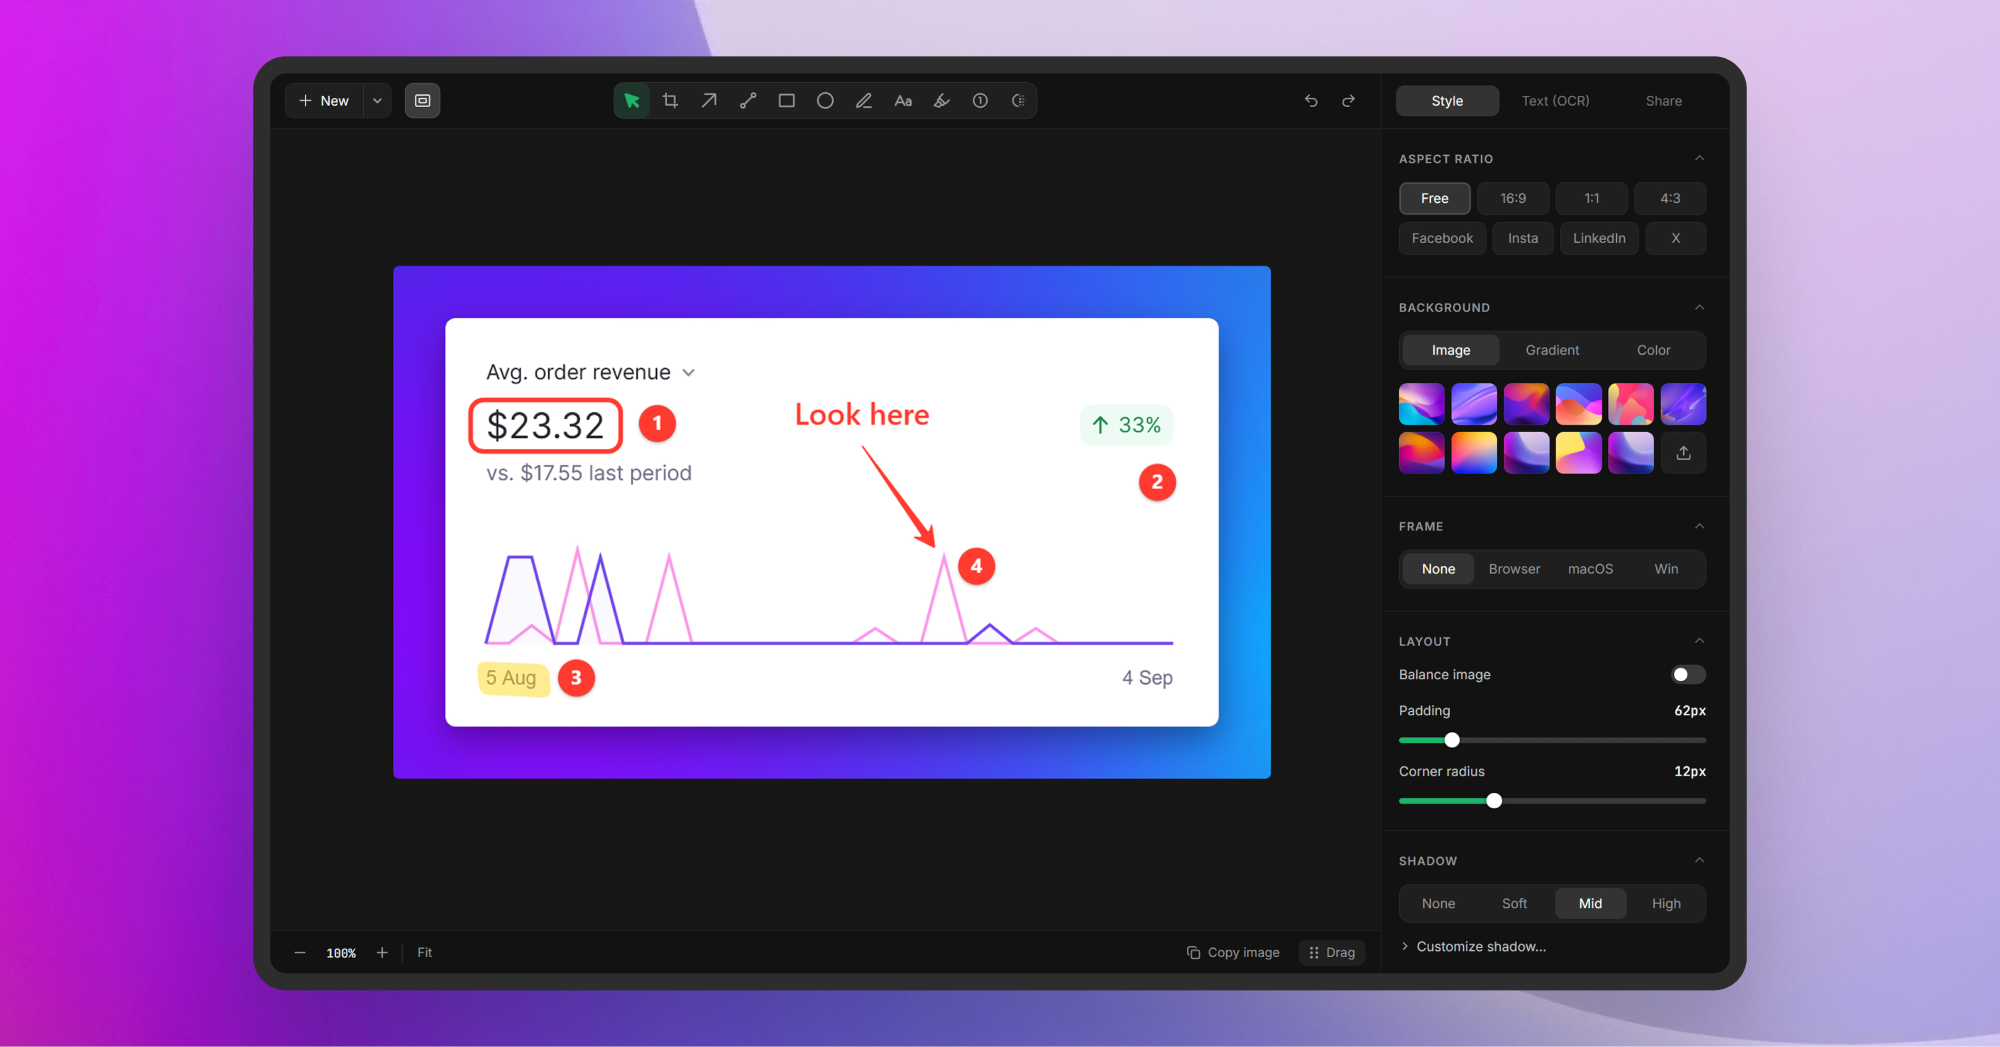The image size is (2000, 1047).
Task: Pick the line tool with endpoints
Action: [748, 101]
